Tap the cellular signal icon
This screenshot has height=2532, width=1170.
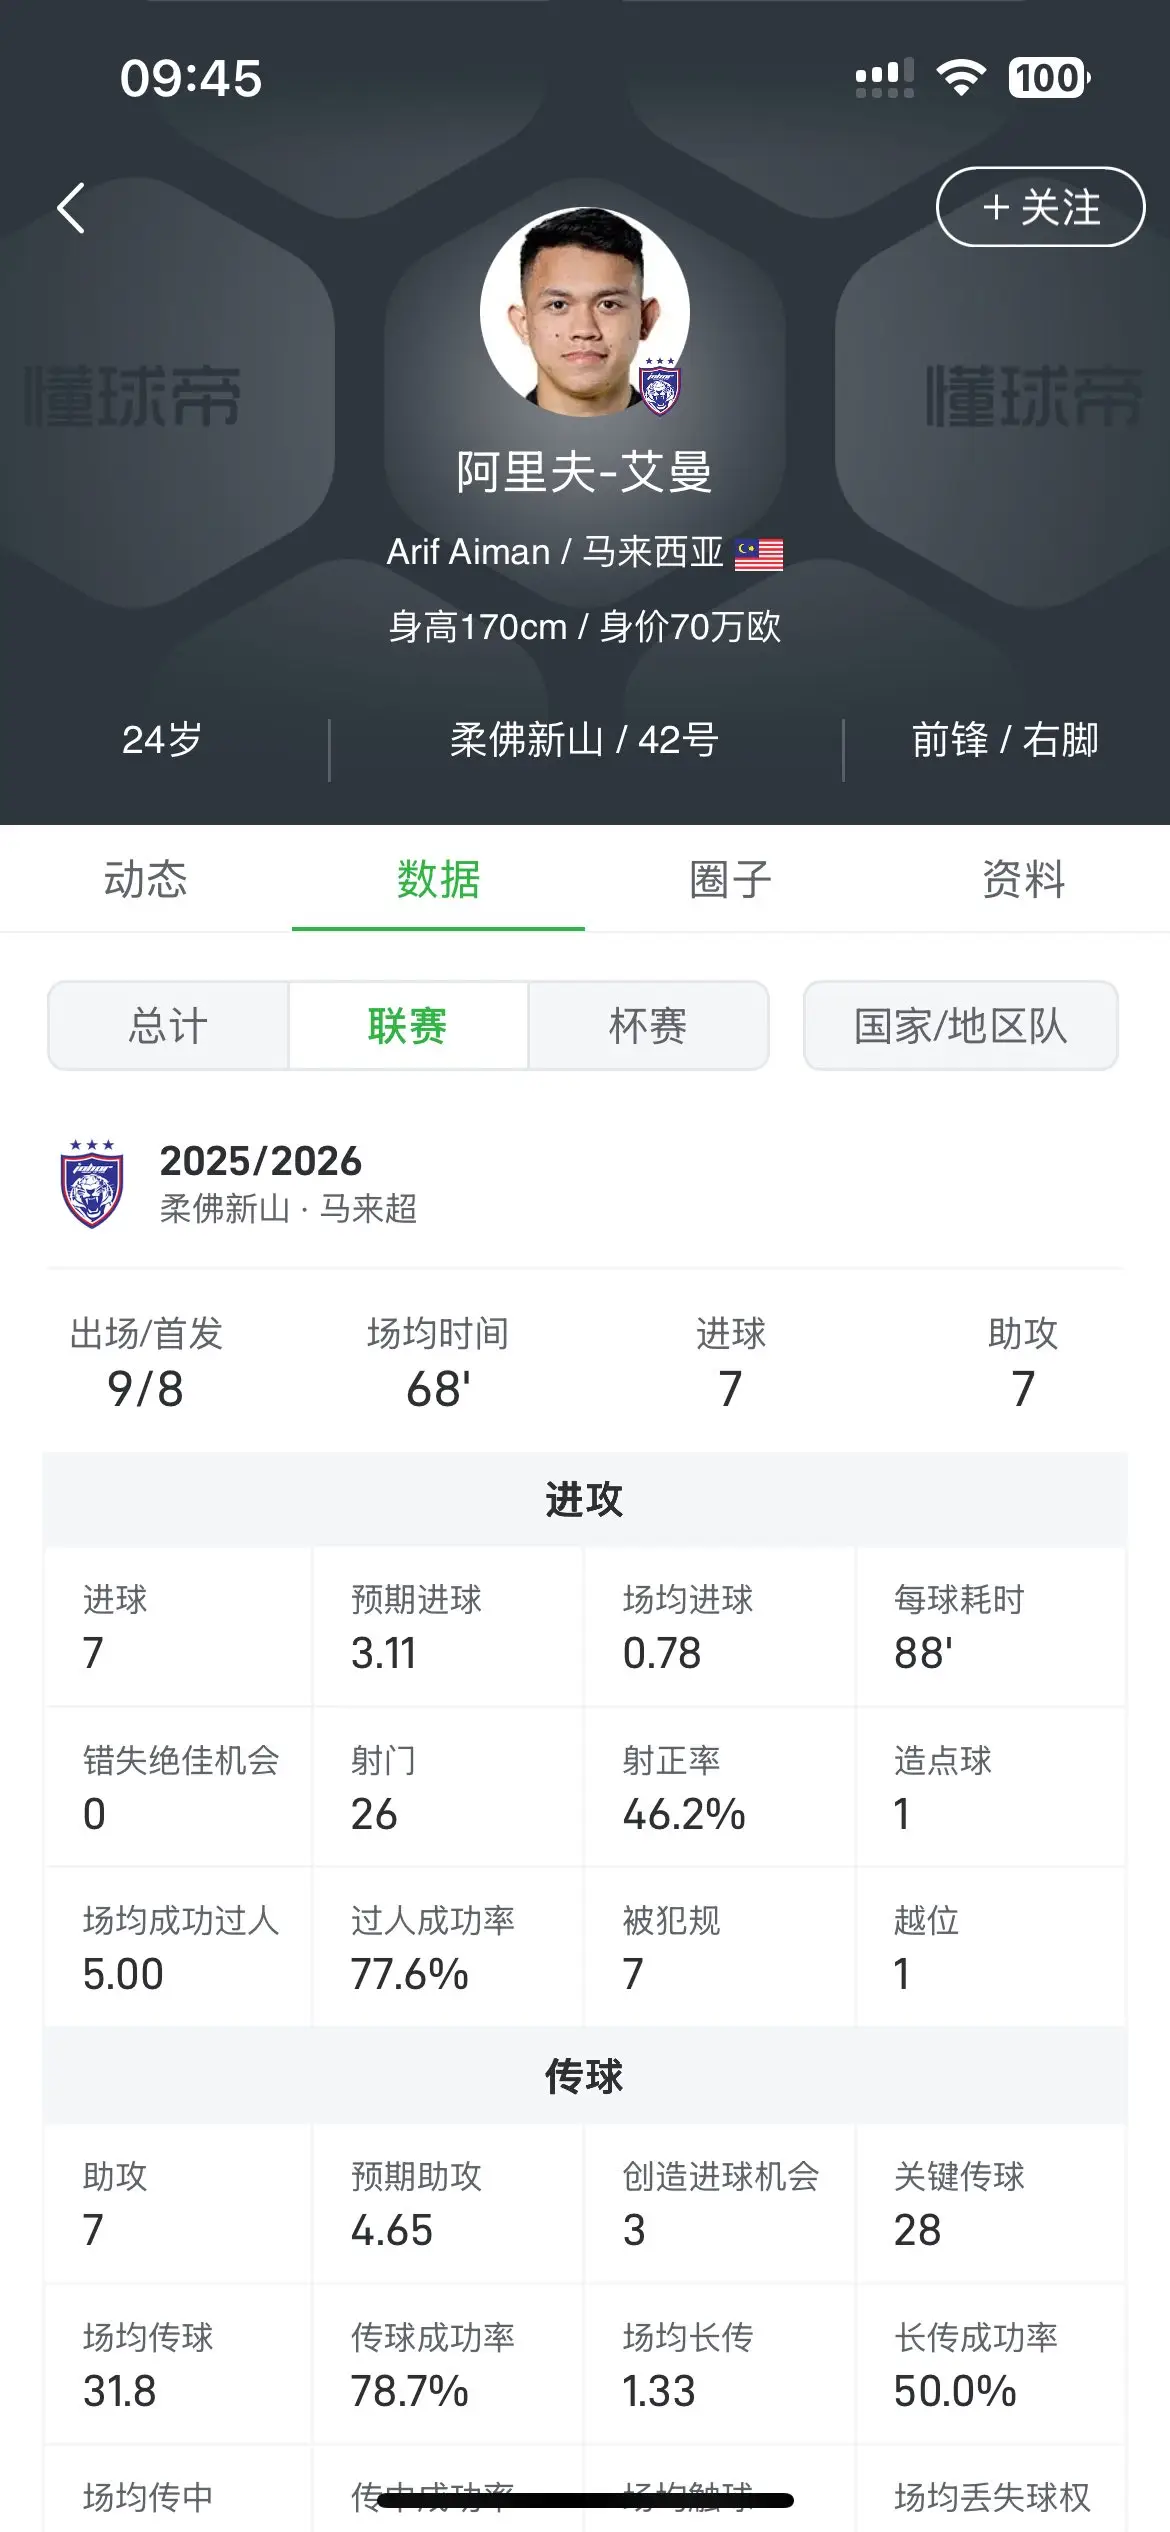(x=884, y=78)
